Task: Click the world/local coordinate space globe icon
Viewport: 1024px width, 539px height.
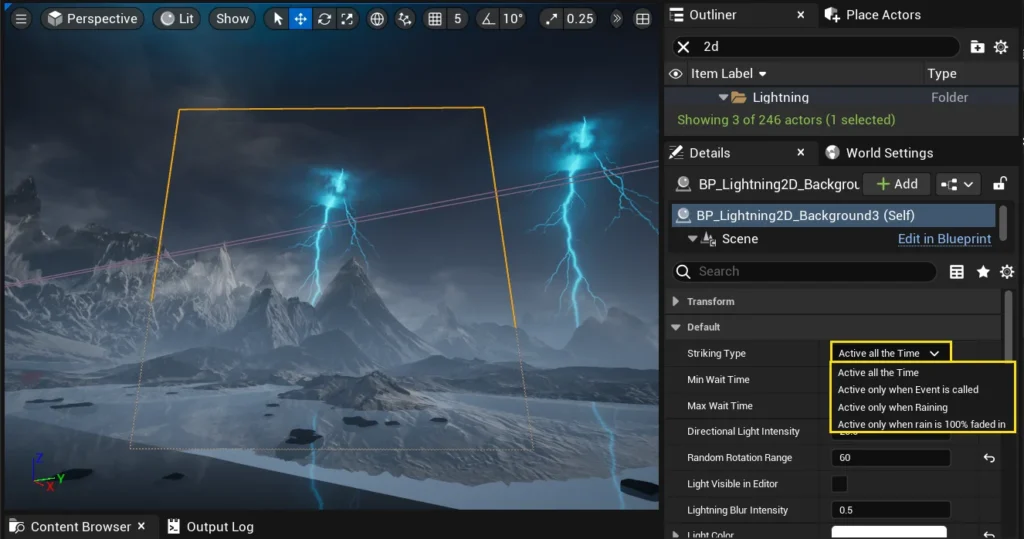Action: [x=377, y=19]
